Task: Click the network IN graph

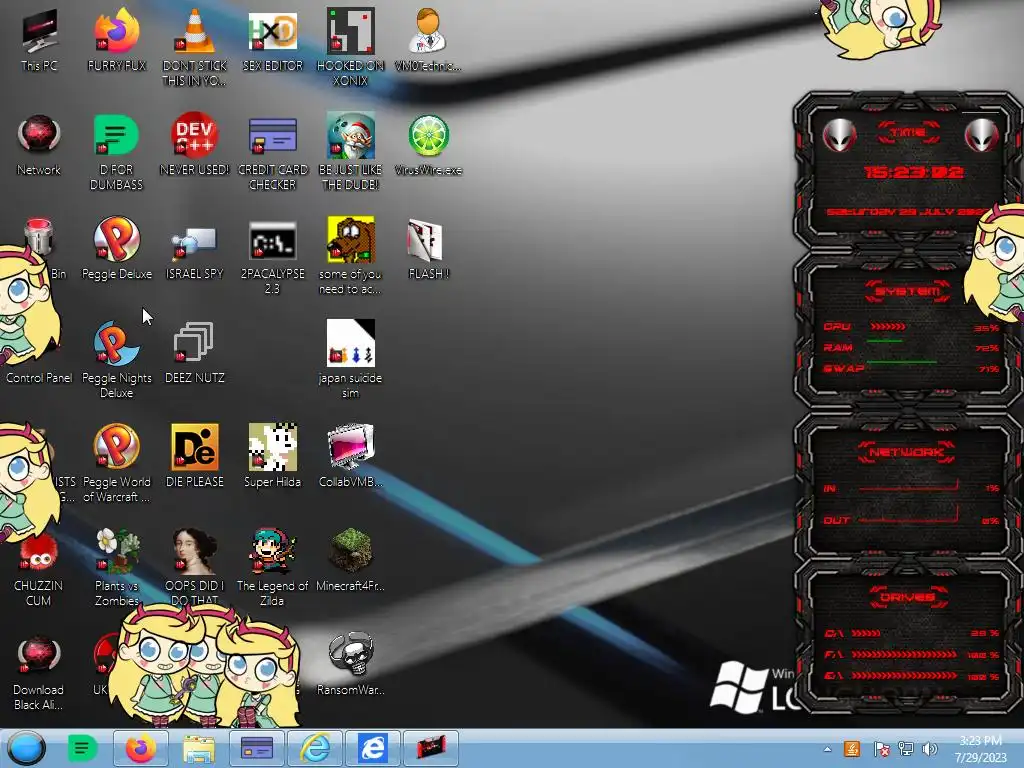Action: click(908, 486)
